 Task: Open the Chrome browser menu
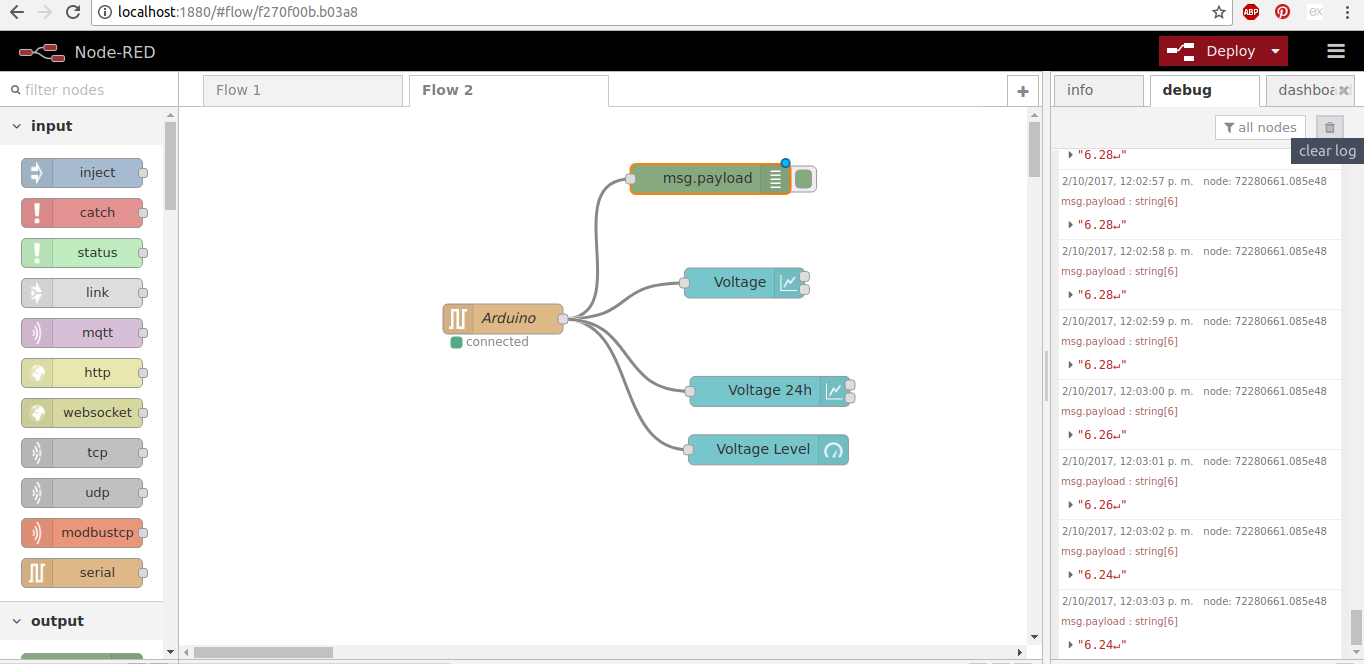[x=1349, y=12]
